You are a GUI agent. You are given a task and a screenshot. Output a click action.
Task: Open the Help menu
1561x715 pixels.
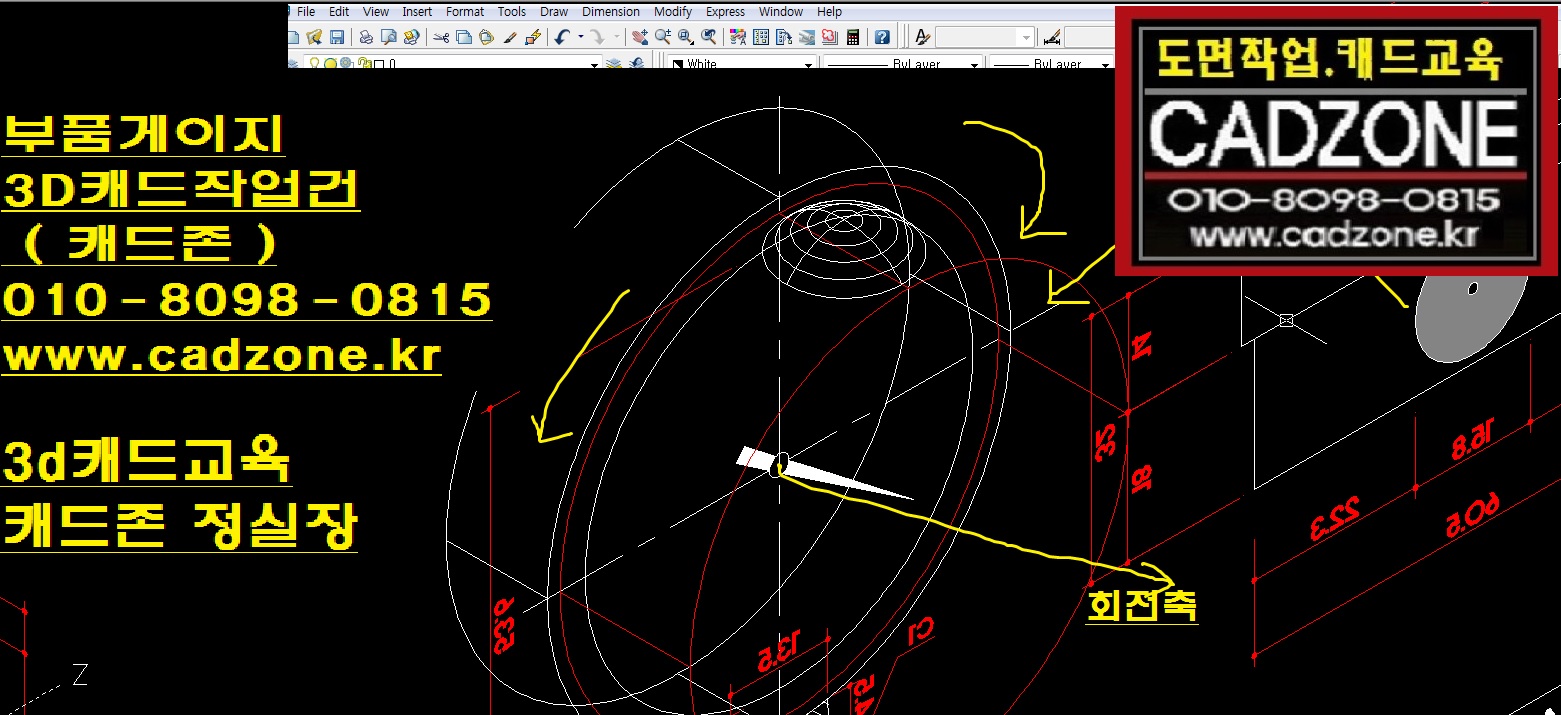830,12
